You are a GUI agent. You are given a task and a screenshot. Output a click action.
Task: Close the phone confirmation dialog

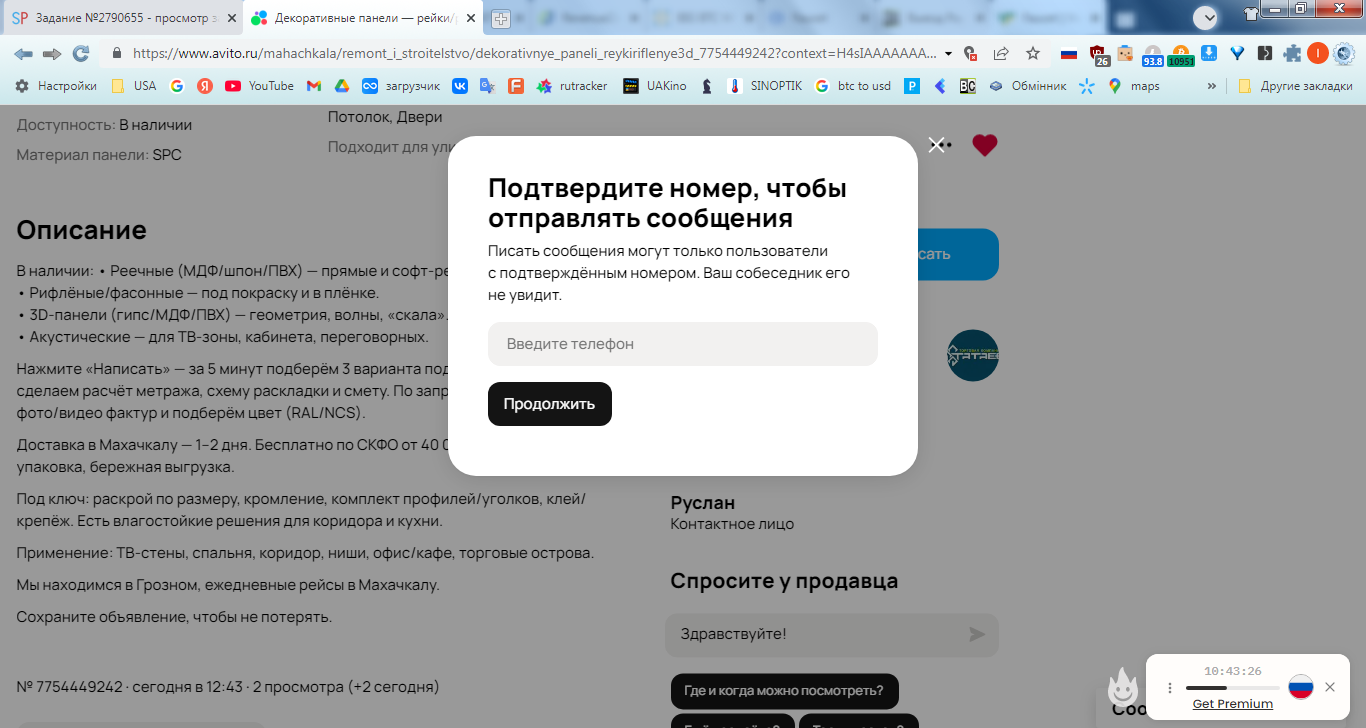pos(936,145)
